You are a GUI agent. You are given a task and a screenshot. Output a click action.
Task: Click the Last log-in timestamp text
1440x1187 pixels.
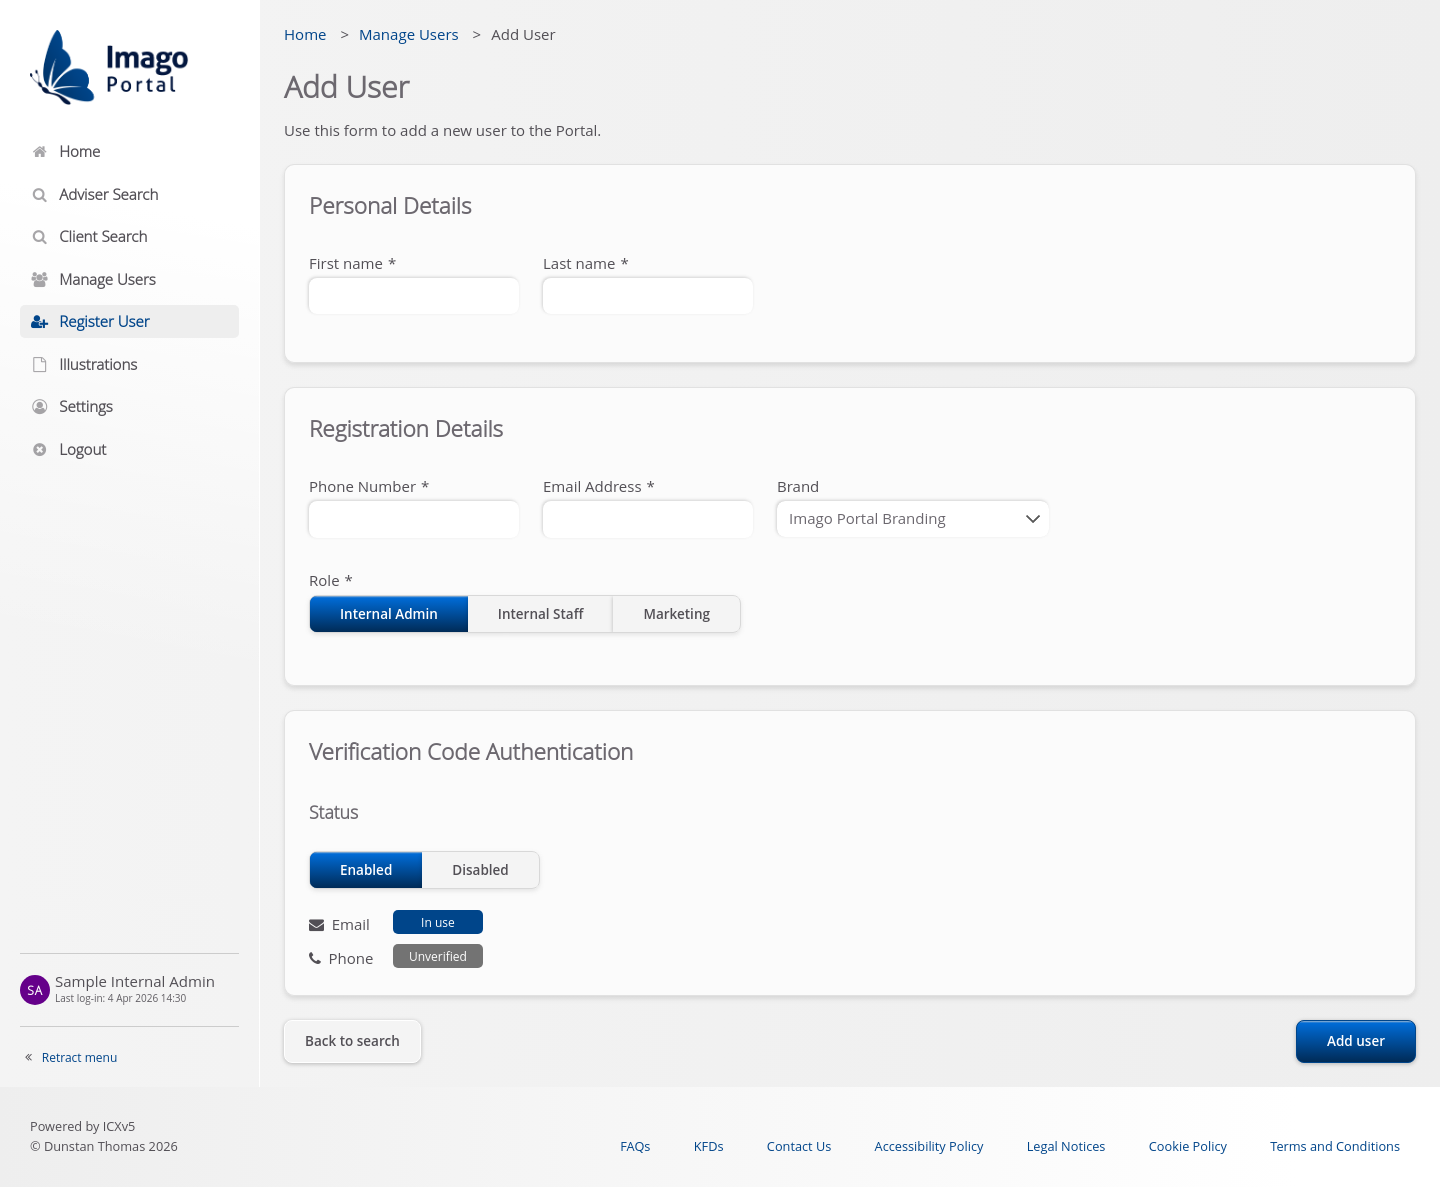click(x=121, y=998)
